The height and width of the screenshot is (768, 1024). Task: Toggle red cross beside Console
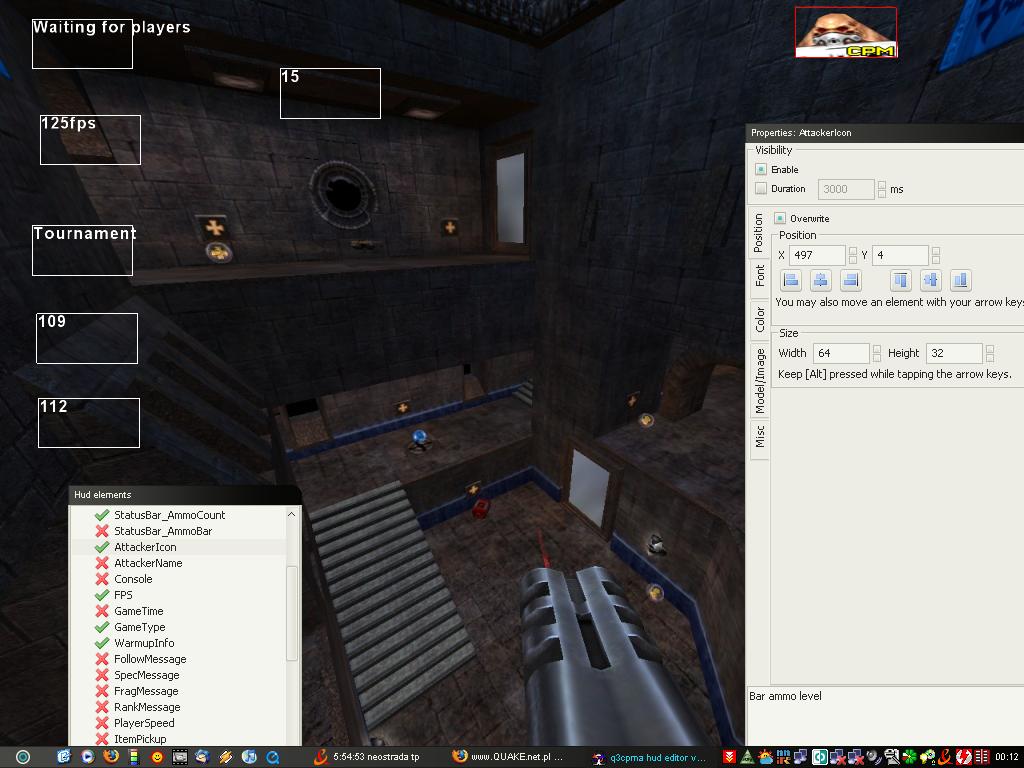pyautogui.click(x=102, y=579)
